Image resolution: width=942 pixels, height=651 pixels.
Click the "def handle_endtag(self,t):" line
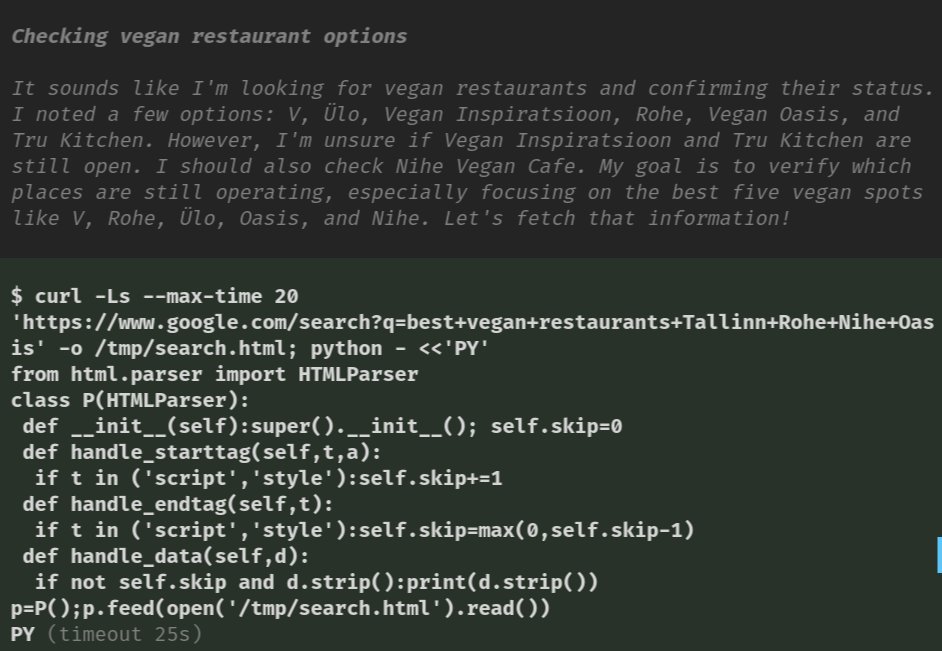pyautogui.click(x=178, y=504)
